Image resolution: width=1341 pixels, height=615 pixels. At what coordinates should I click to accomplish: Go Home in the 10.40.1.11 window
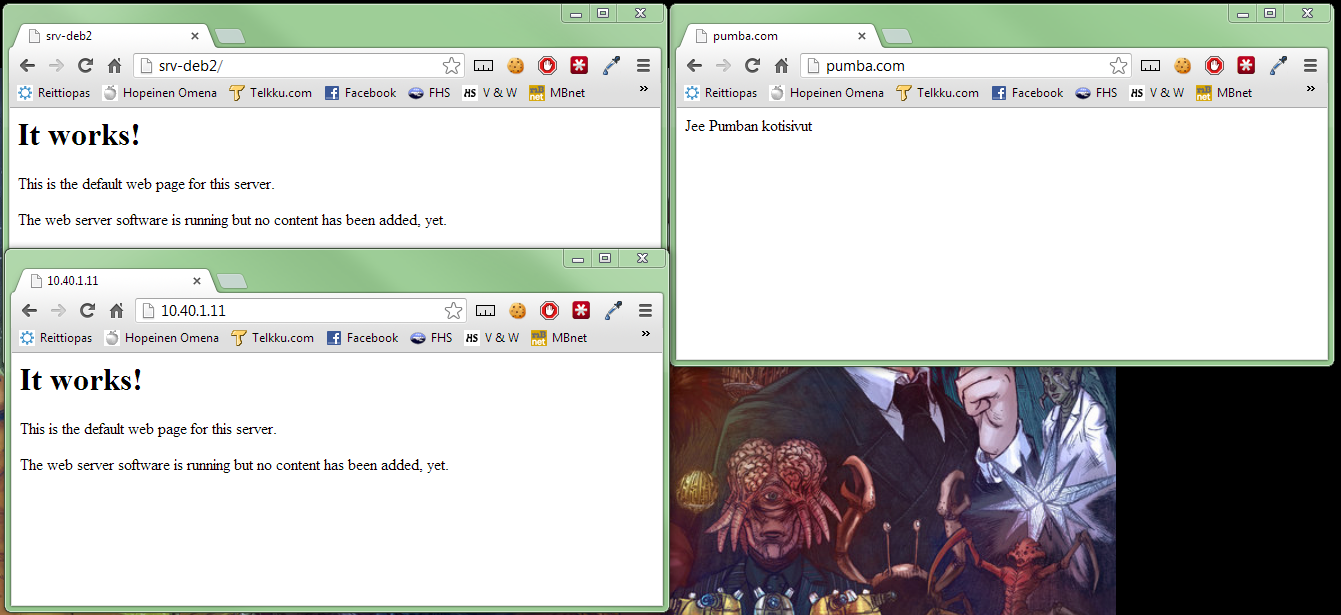point(116,311)
